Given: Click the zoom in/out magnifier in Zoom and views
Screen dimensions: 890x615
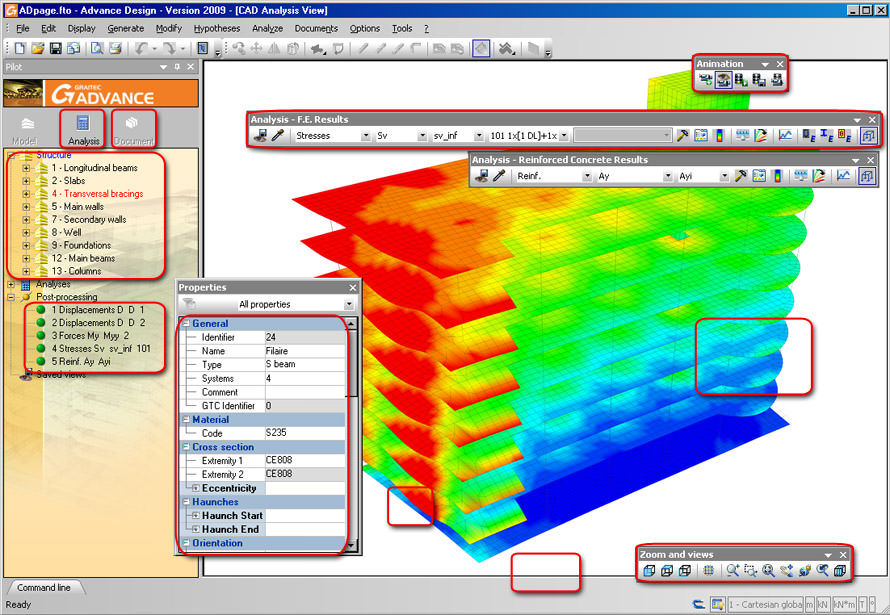Looking at the screenshot, I should click(733, 571).
